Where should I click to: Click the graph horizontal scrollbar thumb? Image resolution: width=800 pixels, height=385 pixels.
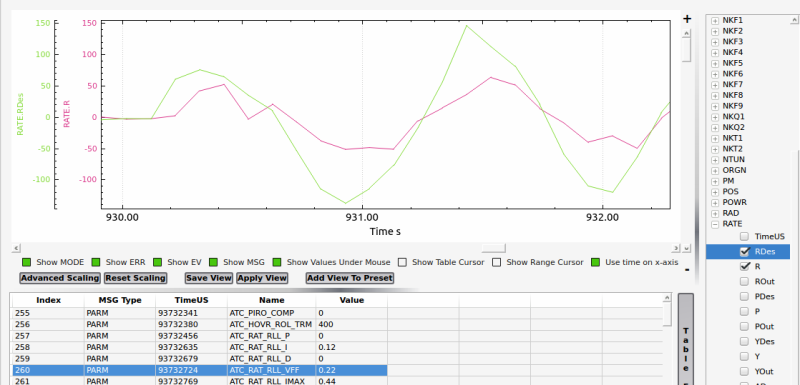pyautogui.click(x=493, y=248)
